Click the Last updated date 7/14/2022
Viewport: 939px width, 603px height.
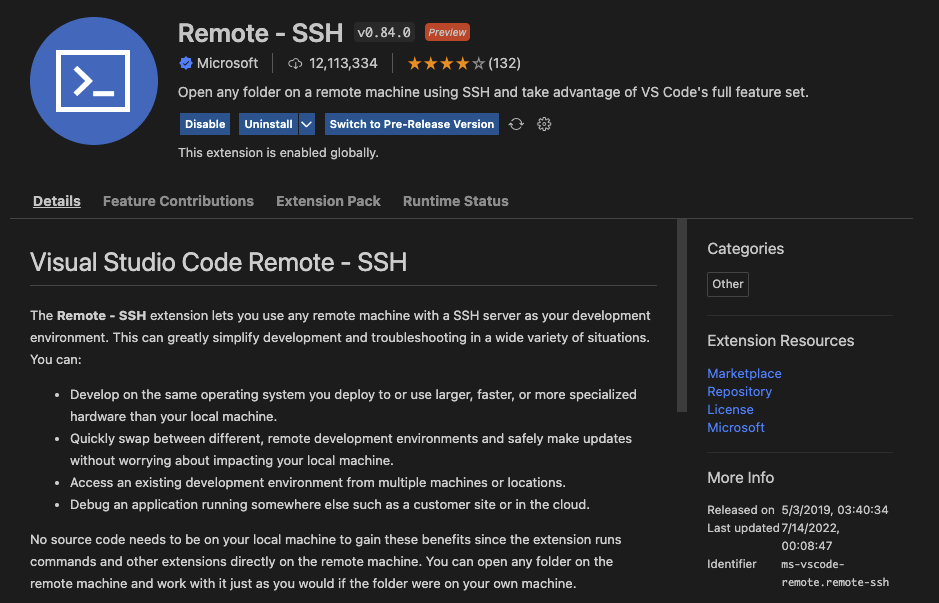coord(811,537)
